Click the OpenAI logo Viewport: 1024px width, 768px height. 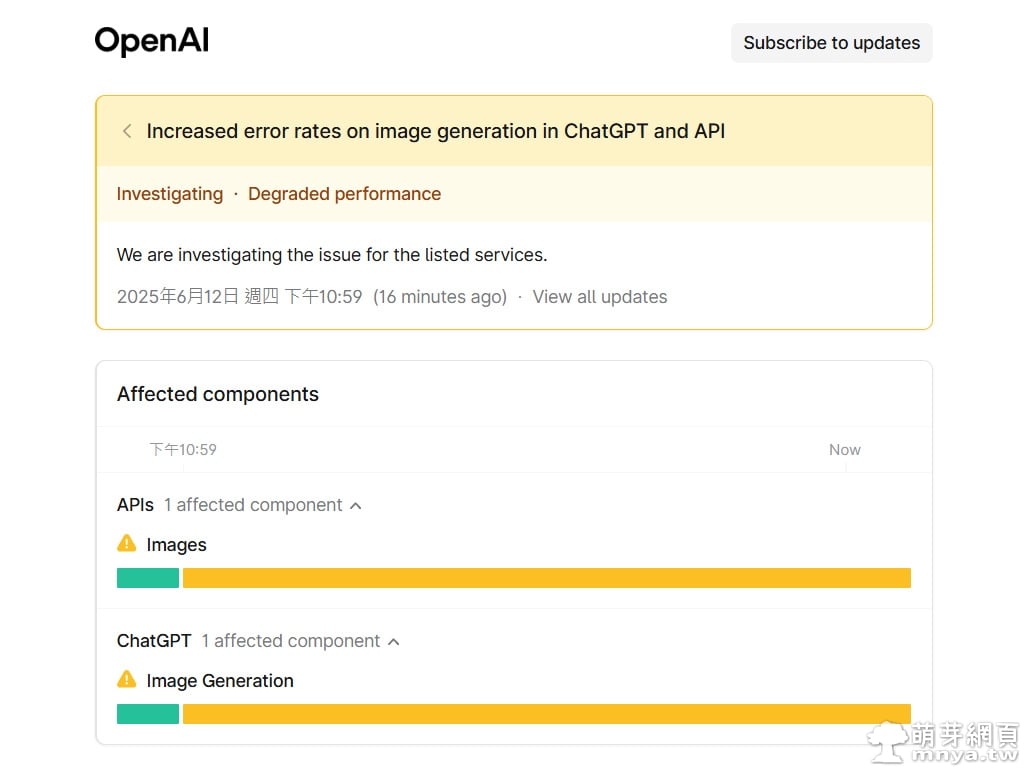pyautogui.click(x=152, y=42)
